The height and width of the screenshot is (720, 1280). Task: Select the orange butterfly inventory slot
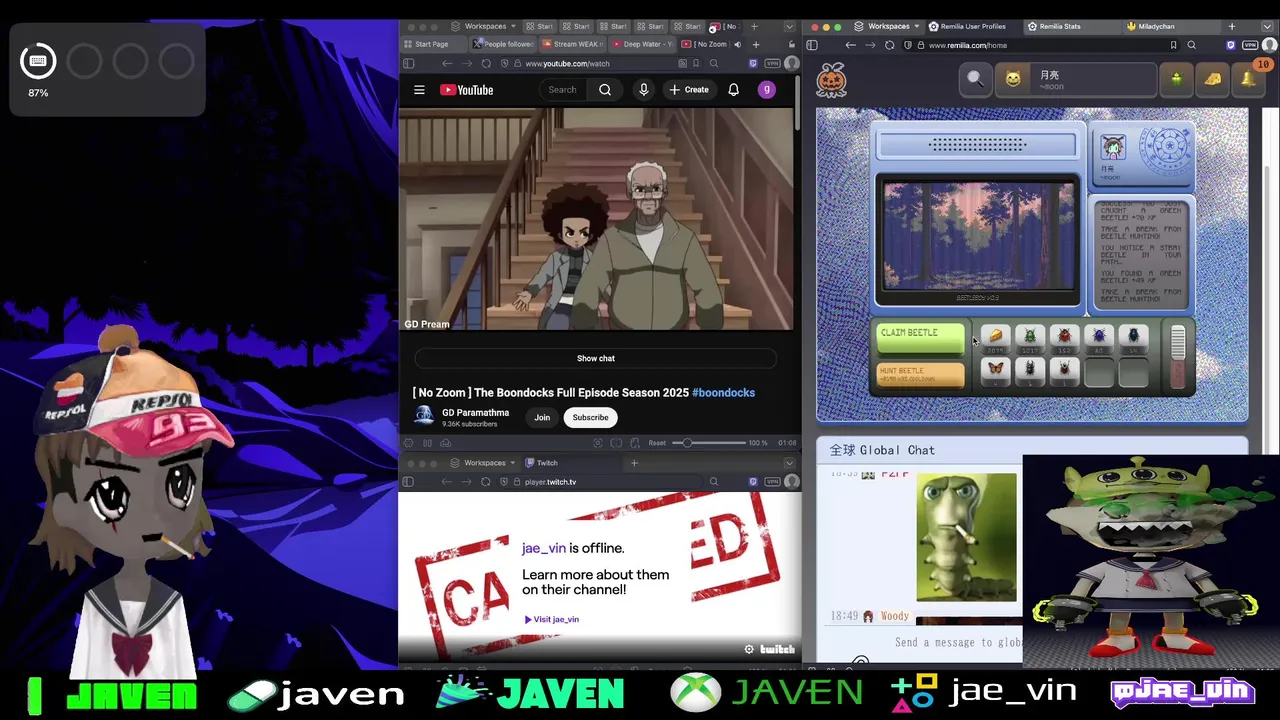click(x=995, y=371)
